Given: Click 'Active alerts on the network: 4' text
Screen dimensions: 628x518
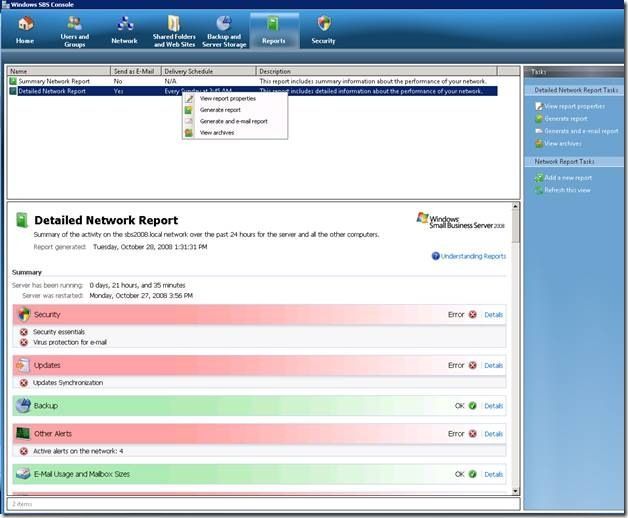Looking at the screenshot, I should 78,451.
